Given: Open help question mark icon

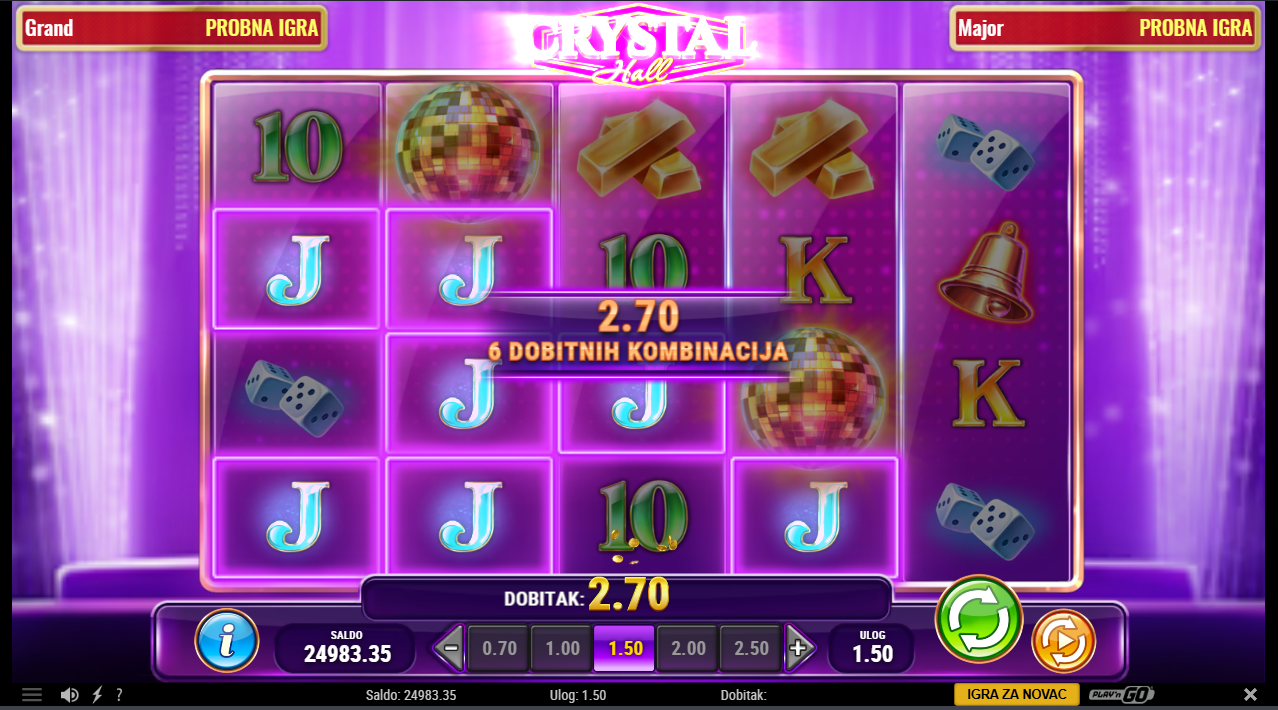Looking at the screenshot, I should pyautogui.click(x=119, y=694).
